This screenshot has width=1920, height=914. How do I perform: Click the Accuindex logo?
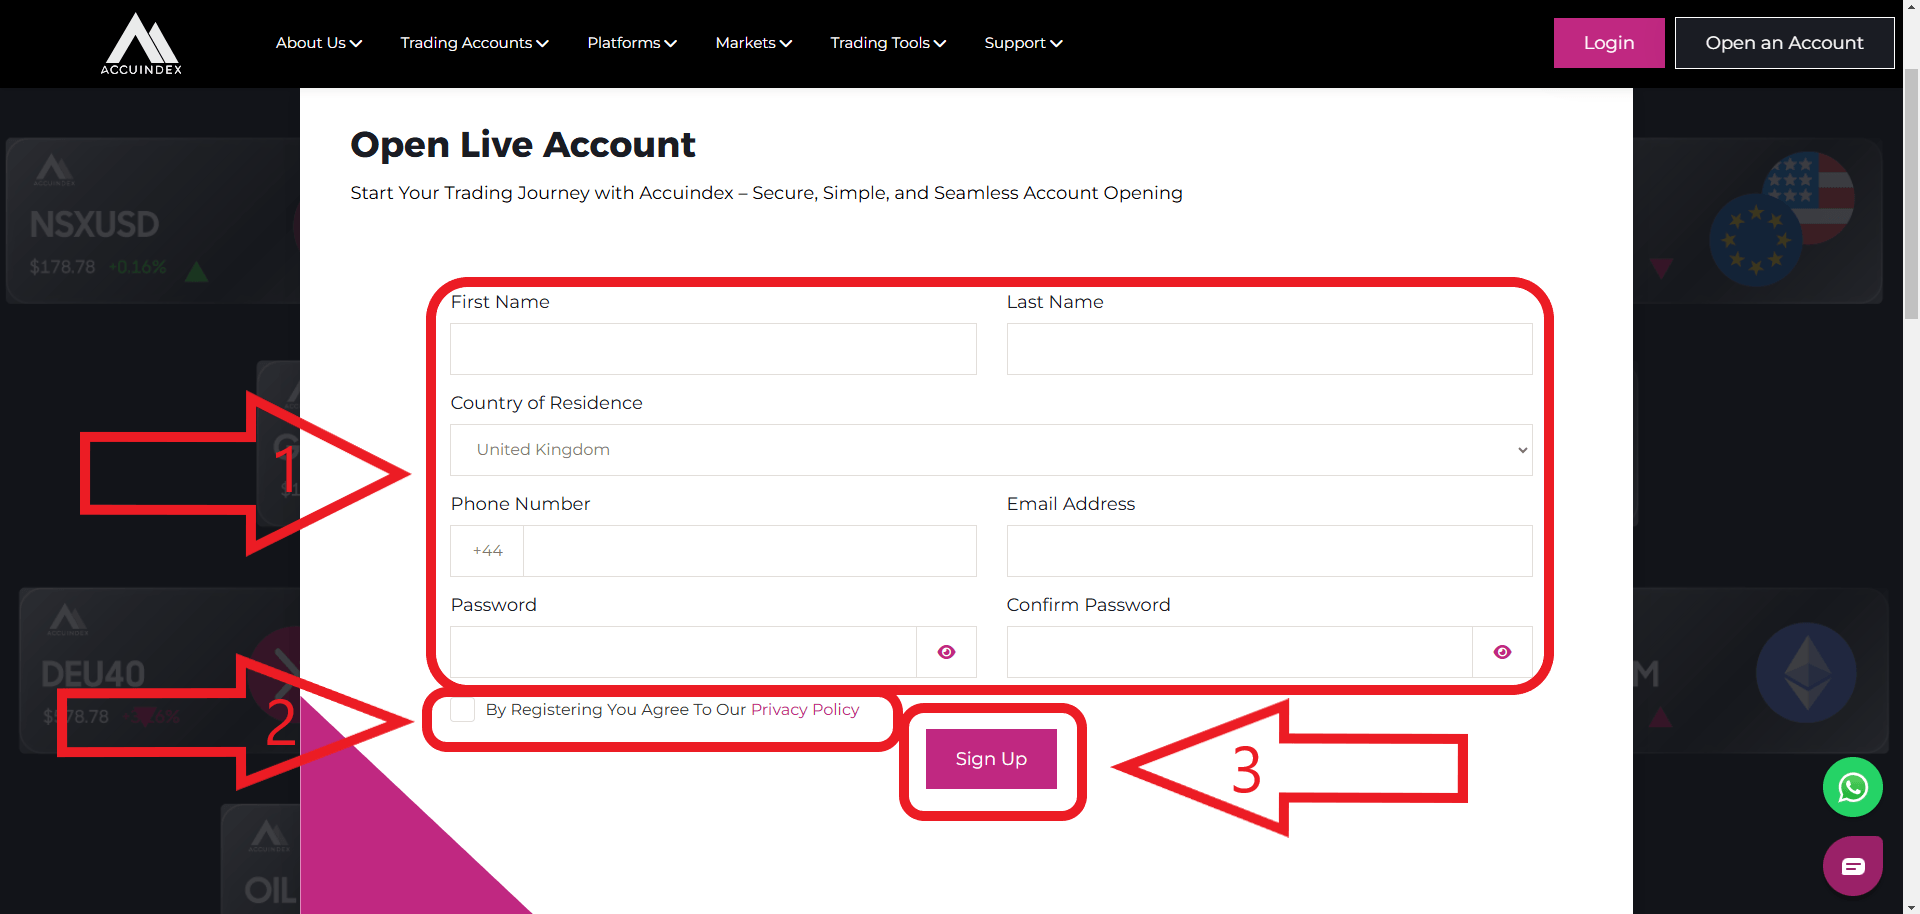pos(141,44)
